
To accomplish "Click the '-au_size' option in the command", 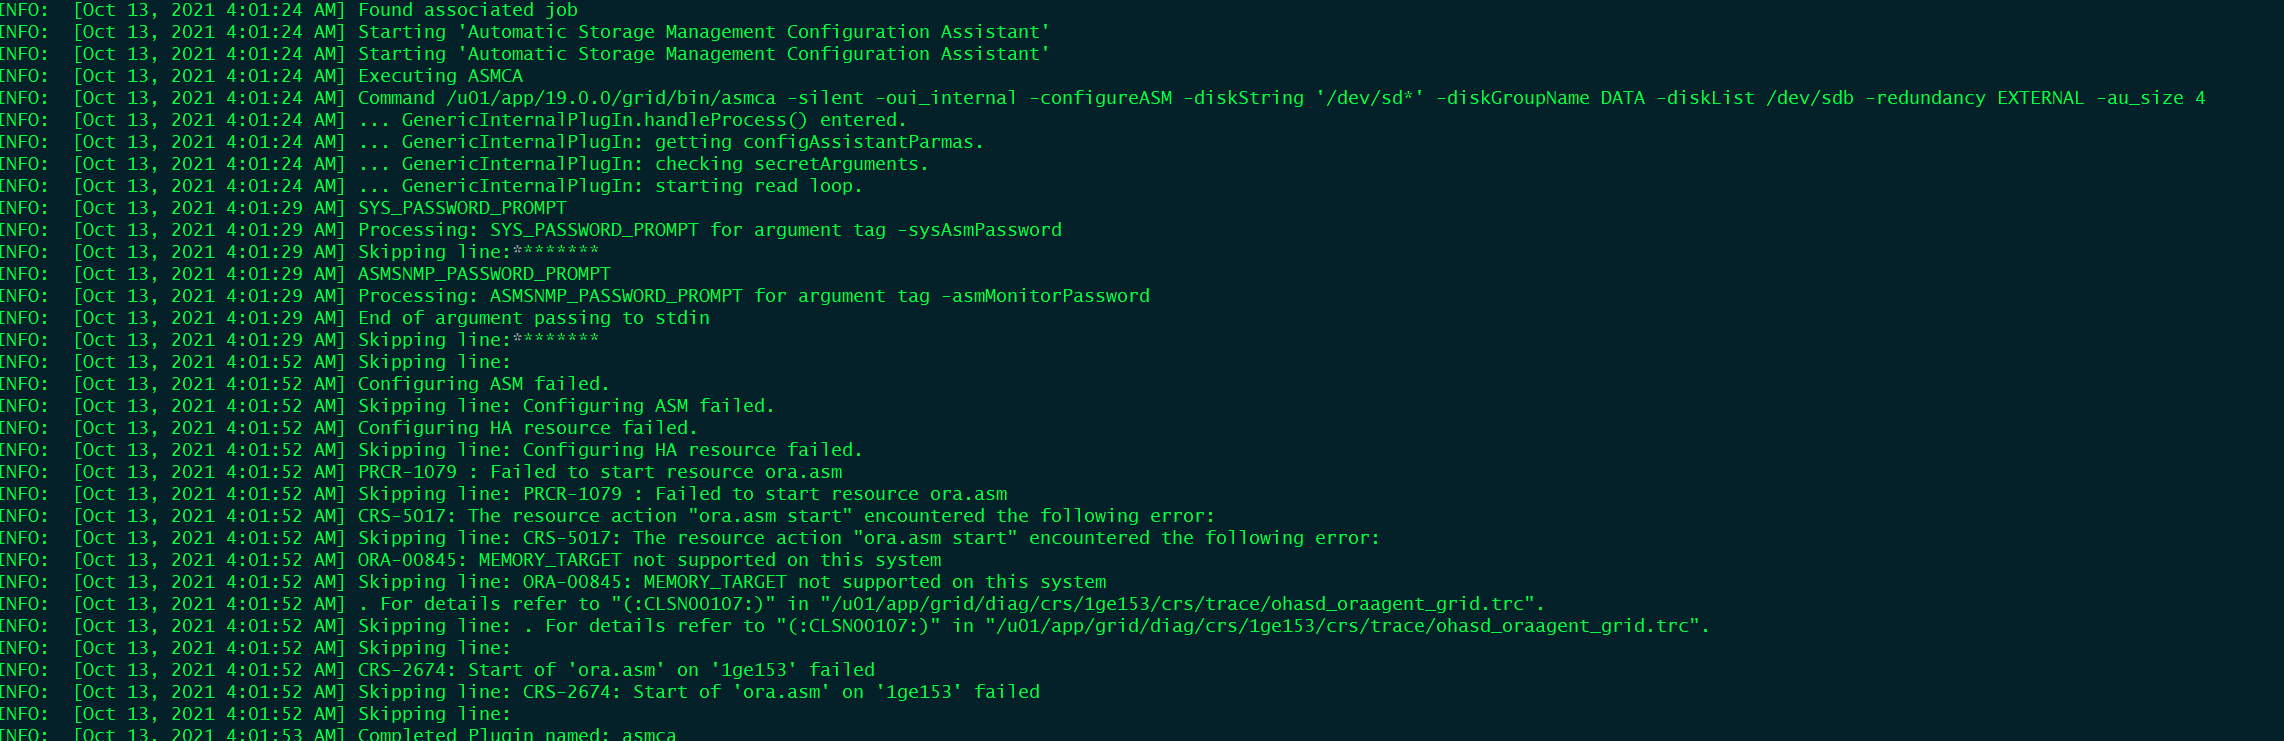I will (2139, 98).
